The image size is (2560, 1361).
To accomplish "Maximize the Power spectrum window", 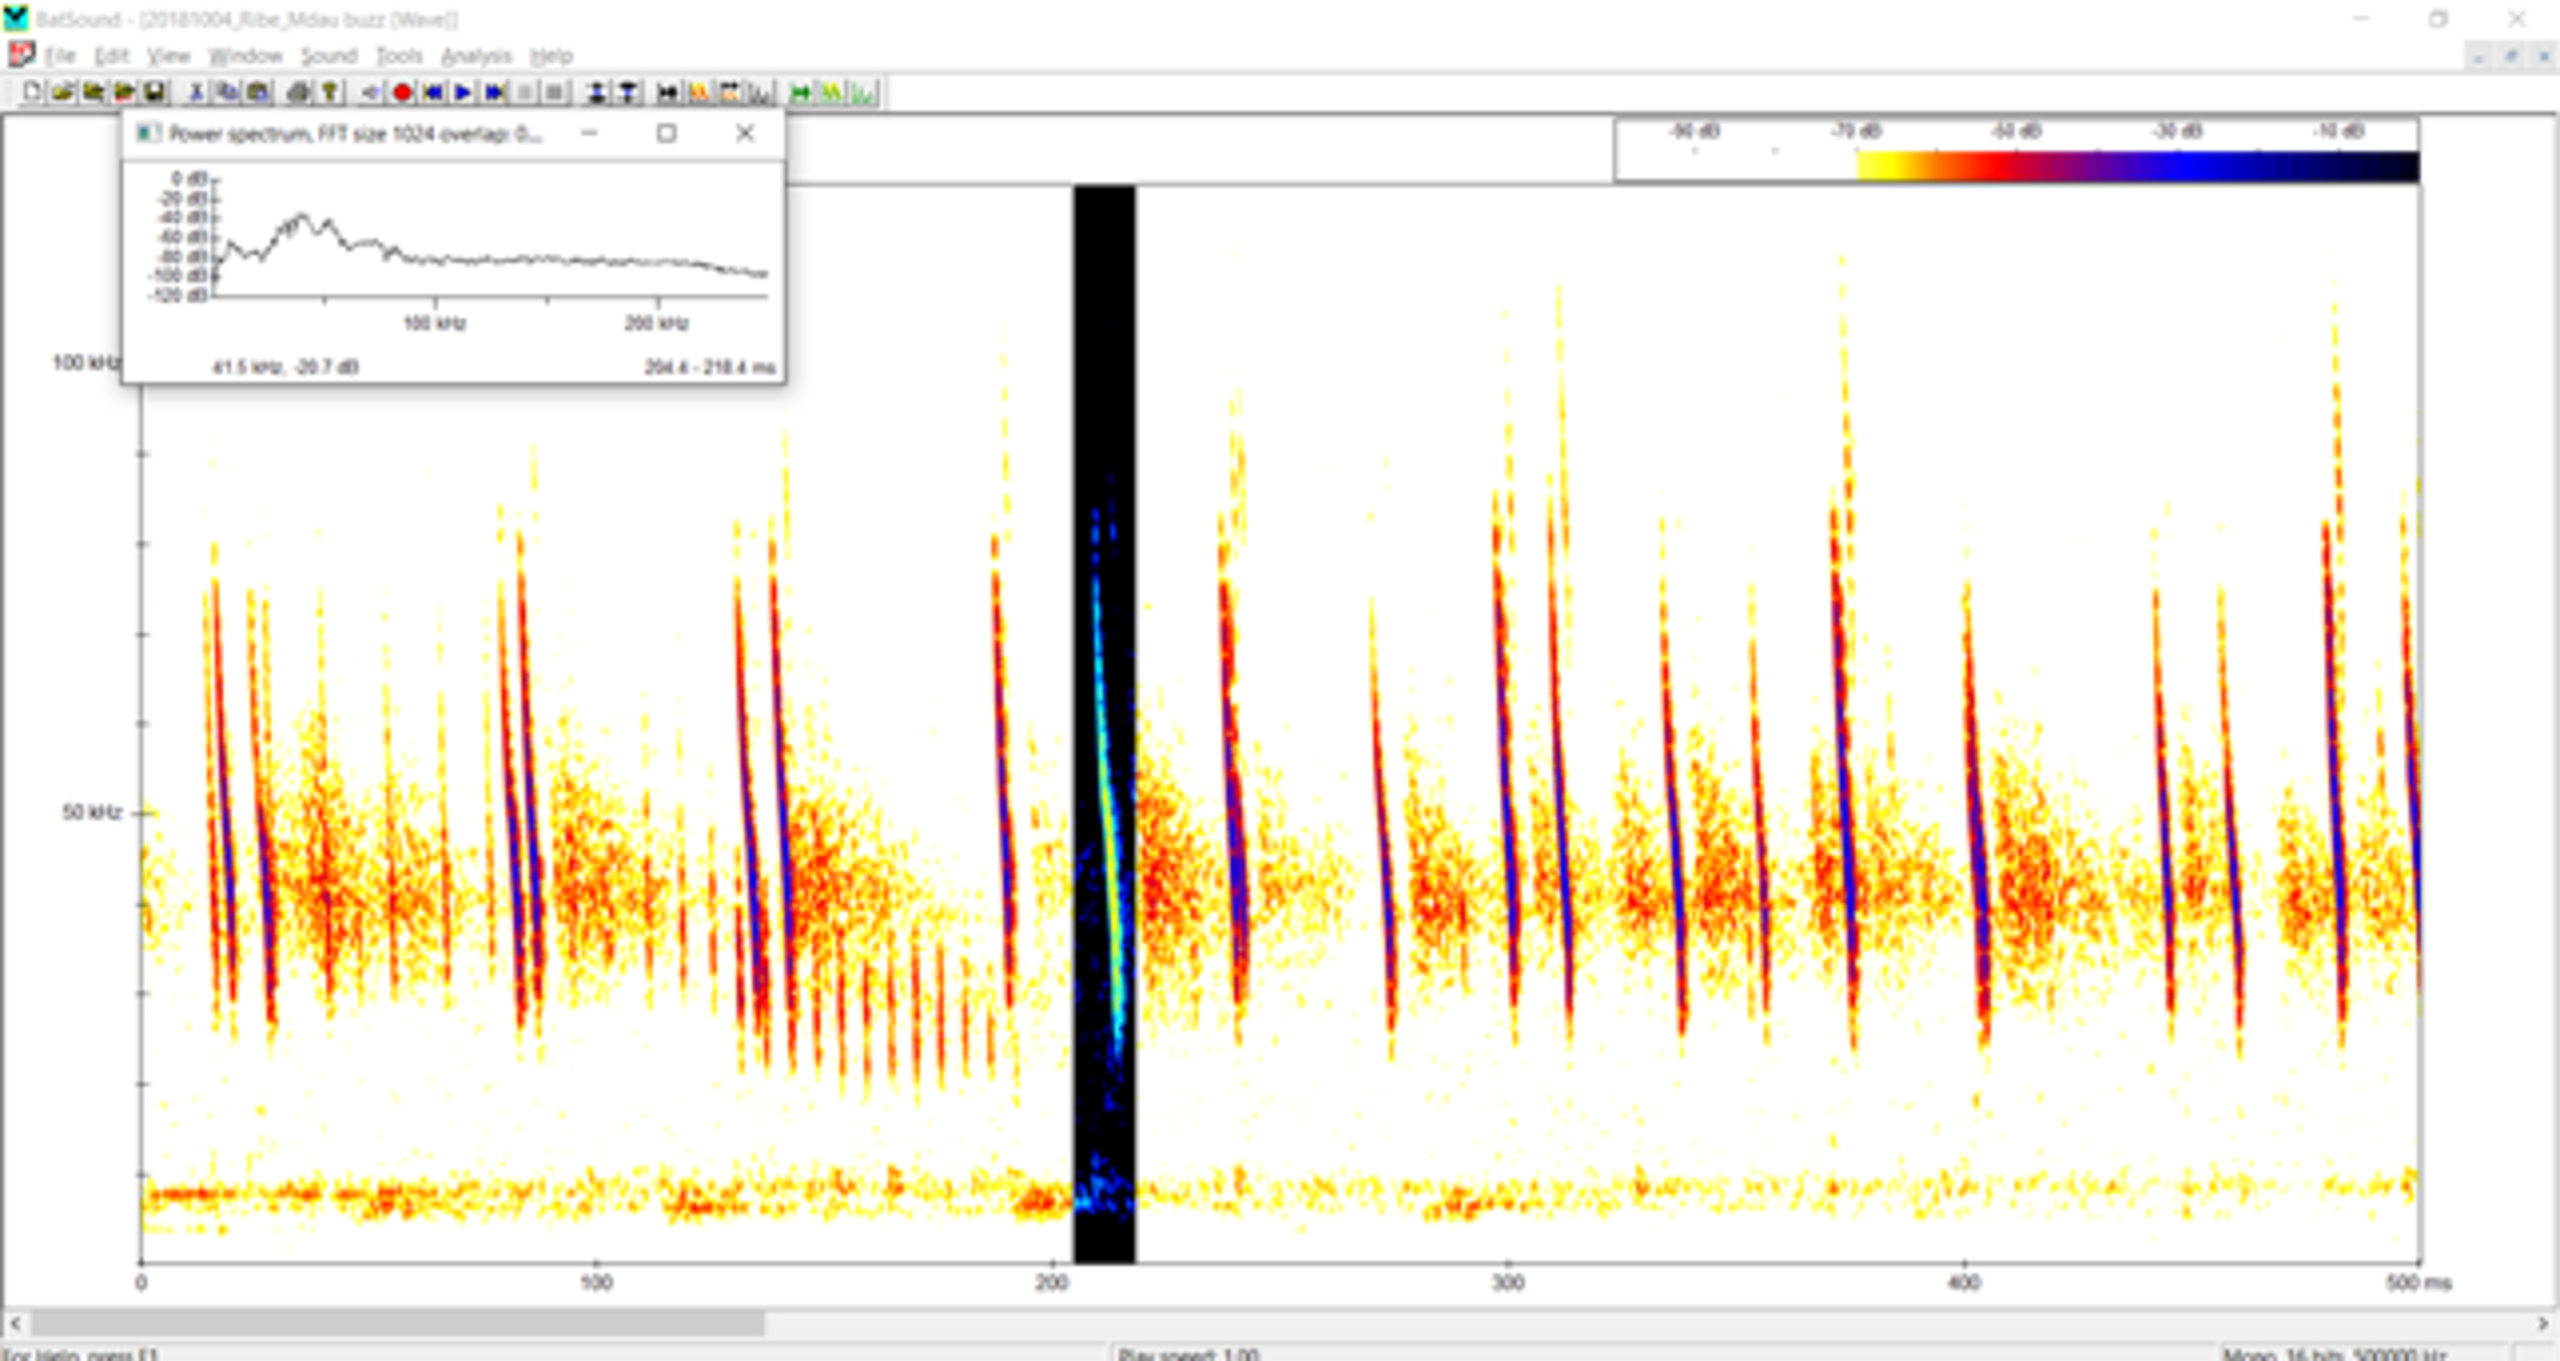I will tap(666, 133).
